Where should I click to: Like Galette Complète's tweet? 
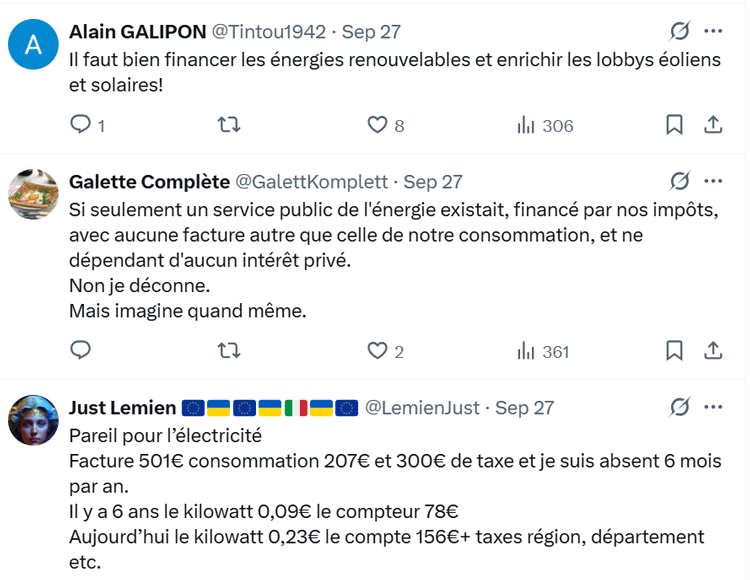tap(377, 351)
